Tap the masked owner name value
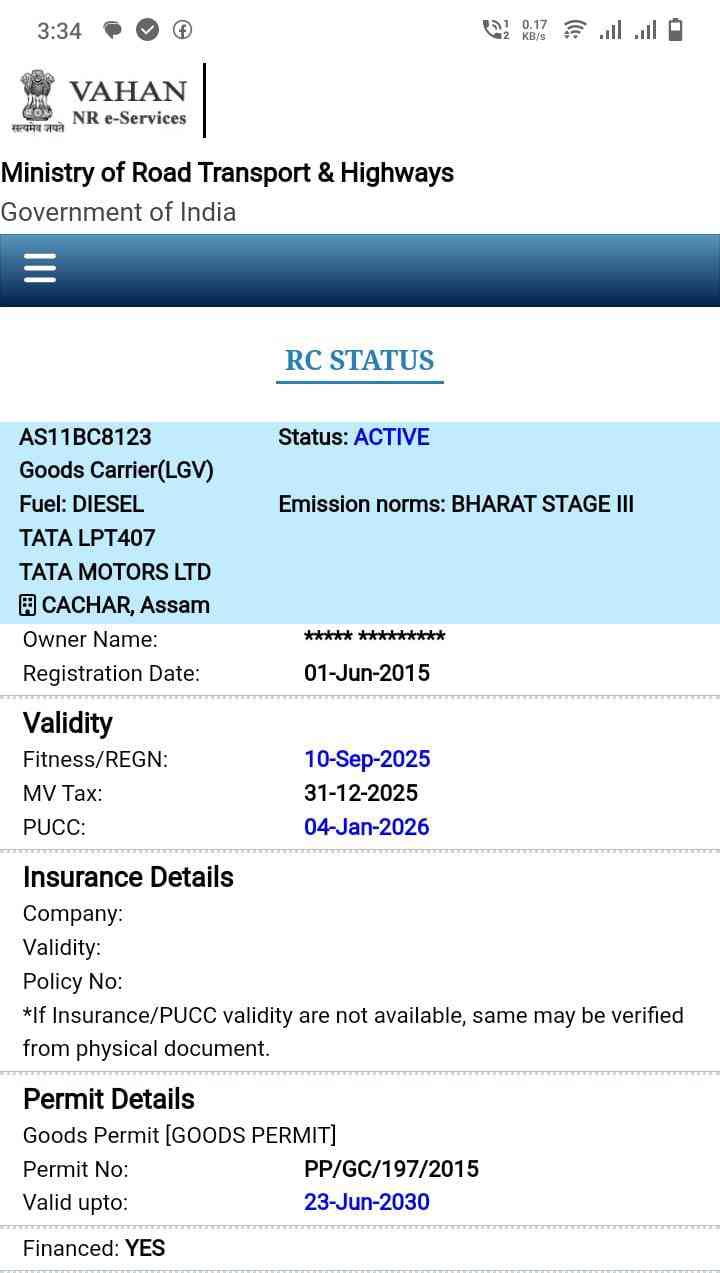Viewport: 720px width, 1273px height. [x=374, y=638]
